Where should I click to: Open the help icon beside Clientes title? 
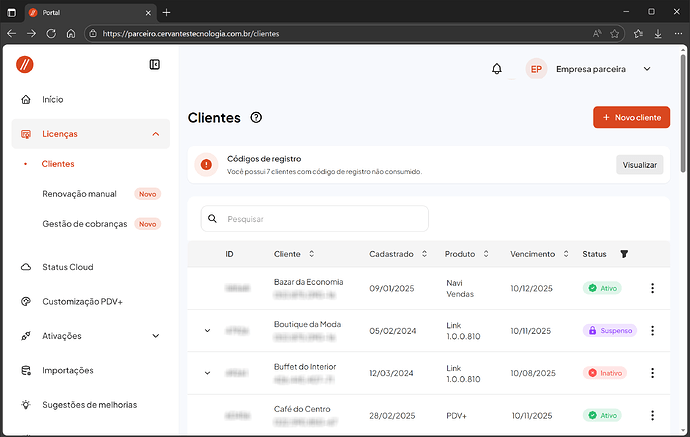[x=257, y=118]
